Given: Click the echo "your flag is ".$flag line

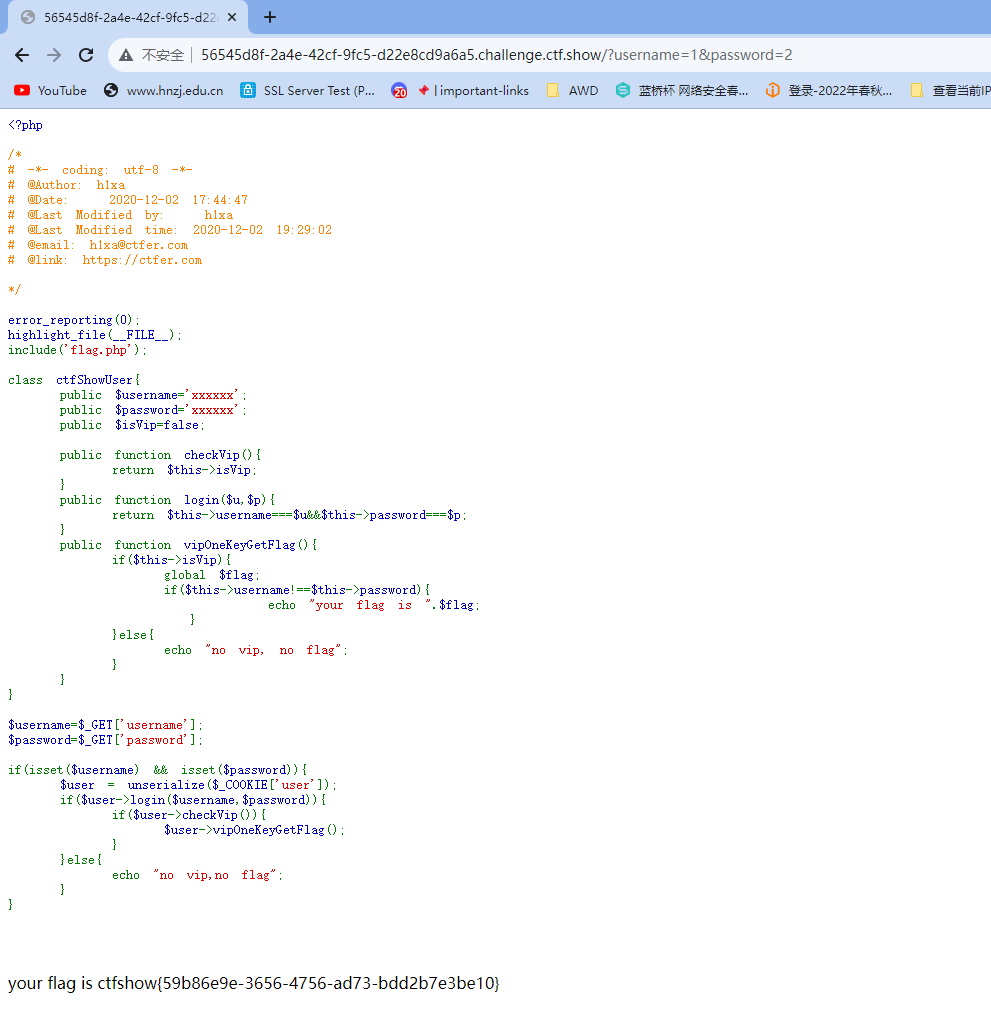Looking at the screenshot, I should click(x=374, y=605).
